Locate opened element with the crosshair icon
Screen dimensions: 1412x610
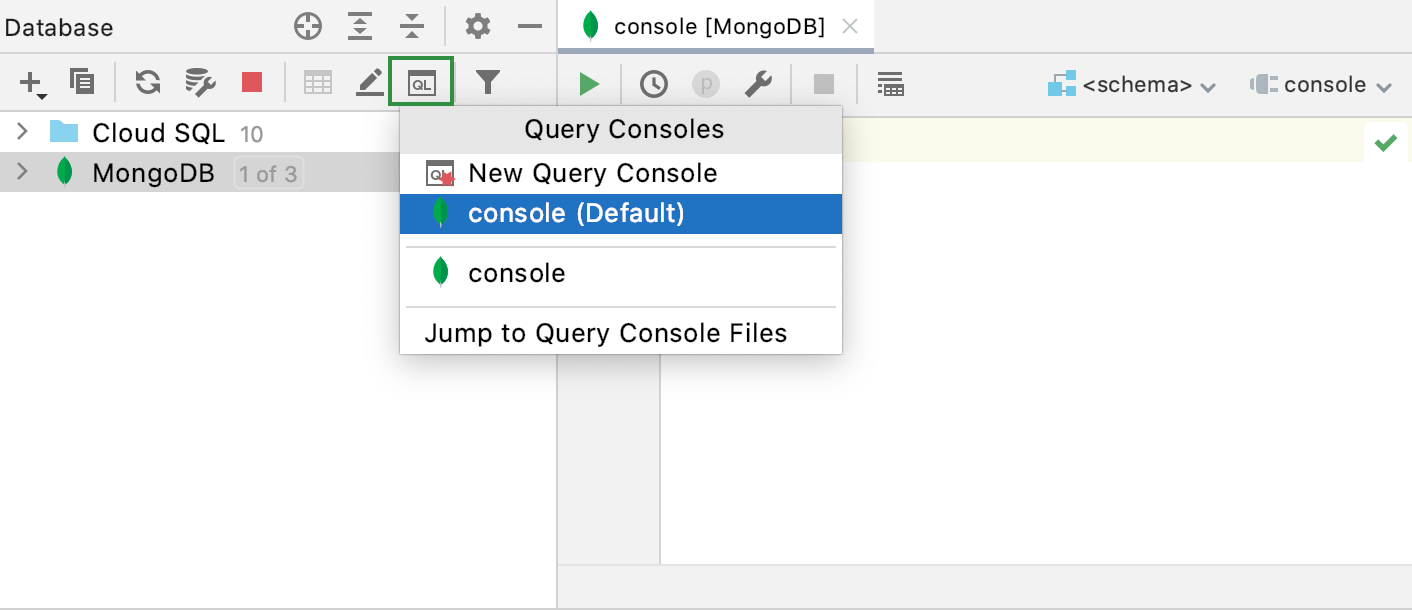[308, 27]
